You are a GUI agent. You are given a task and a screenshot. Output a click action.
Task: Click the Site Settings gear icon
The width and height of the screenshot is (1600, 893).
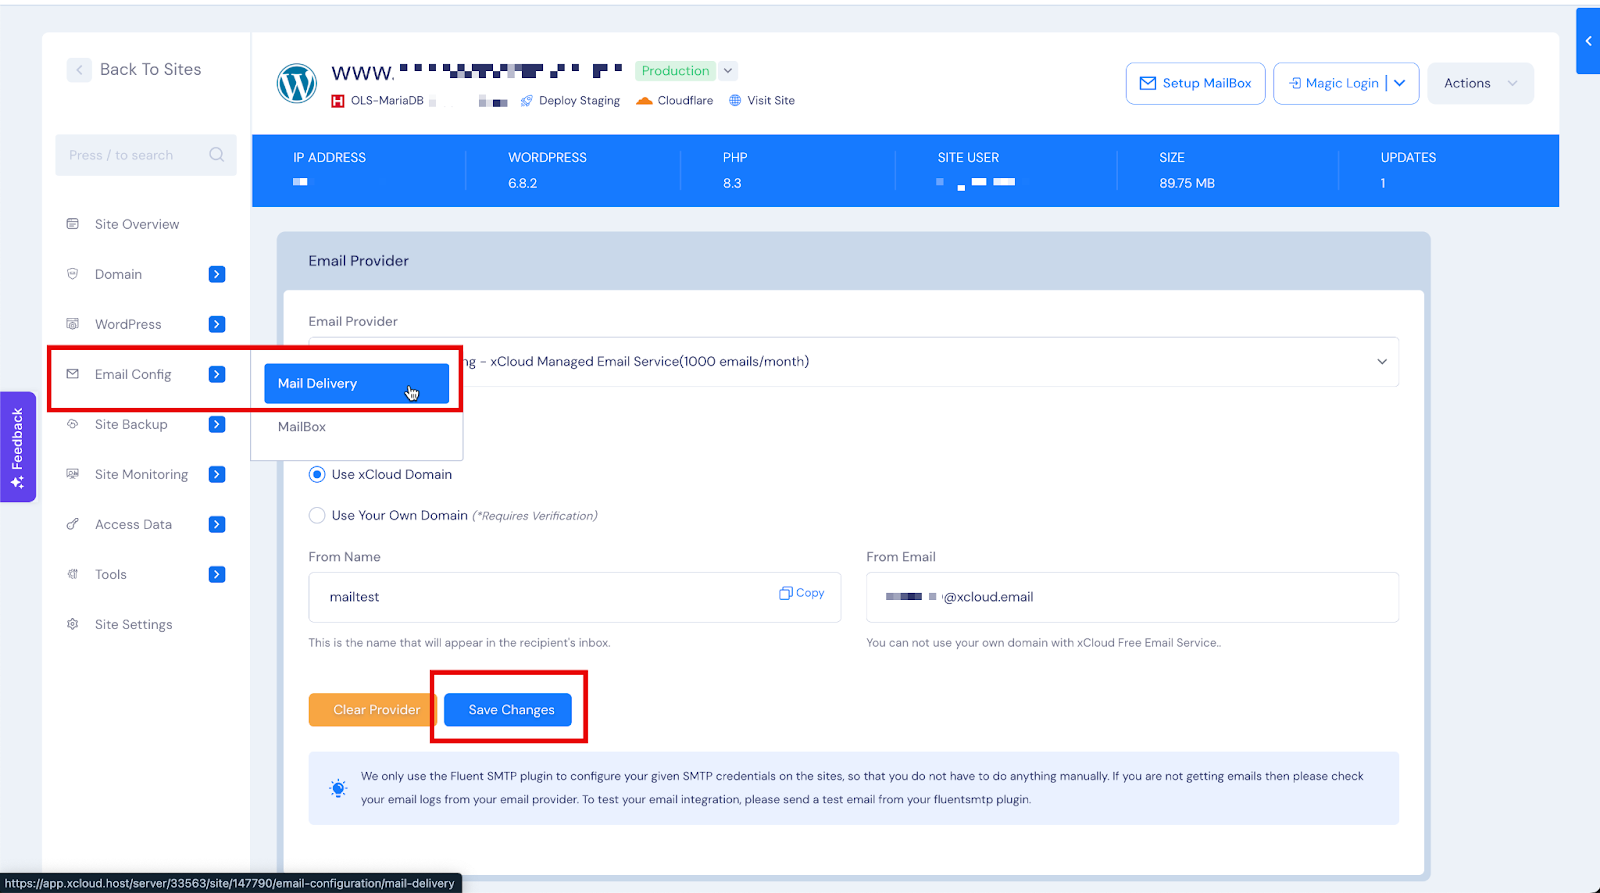[72, 624]
